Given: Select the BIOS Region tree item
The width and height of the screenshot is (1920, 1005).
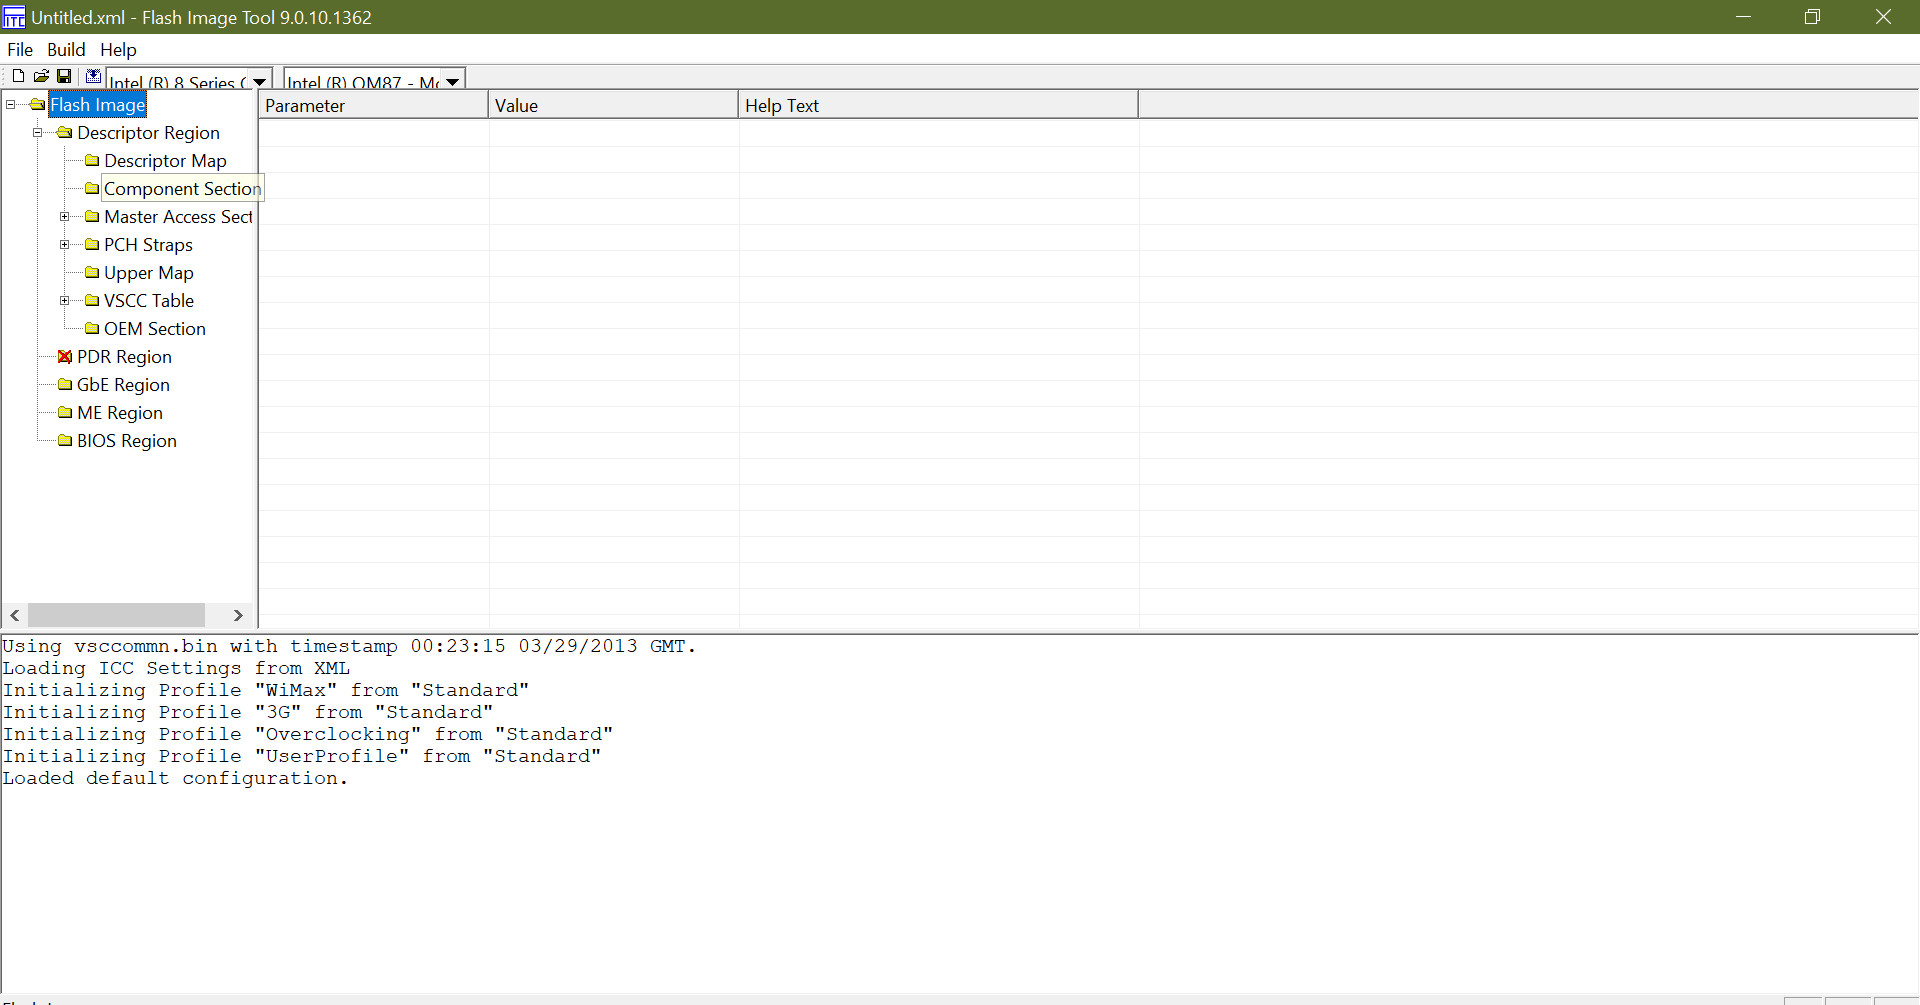Looking at the screenshot, I should tap(126, 441).
